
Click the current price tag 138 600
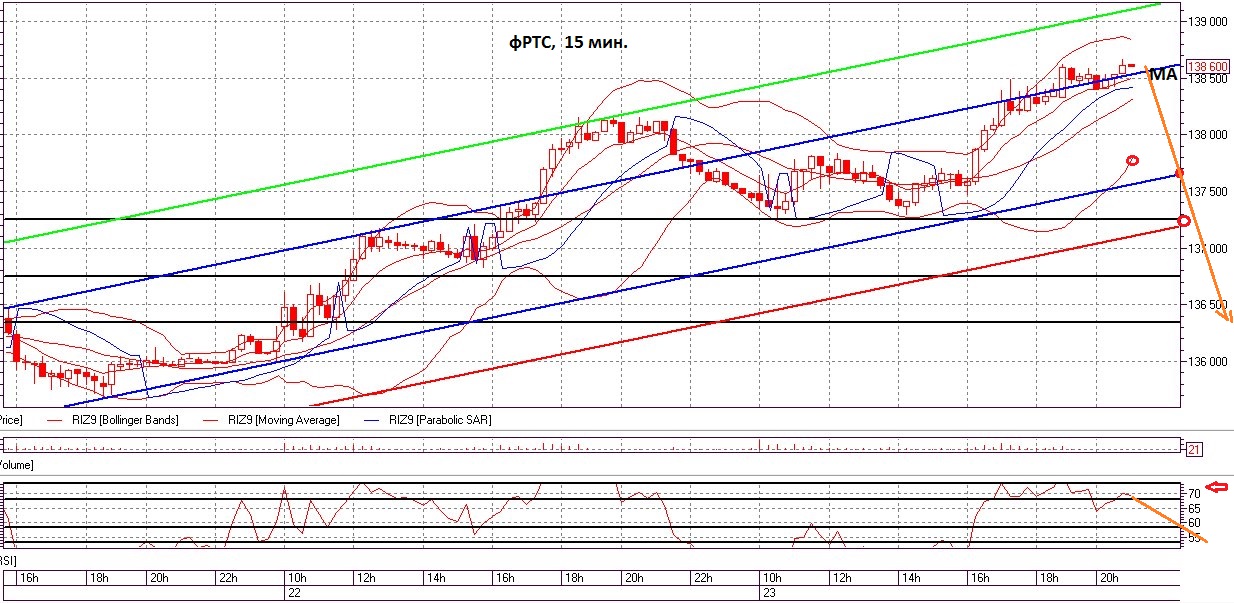click(x=1206, y=67)
